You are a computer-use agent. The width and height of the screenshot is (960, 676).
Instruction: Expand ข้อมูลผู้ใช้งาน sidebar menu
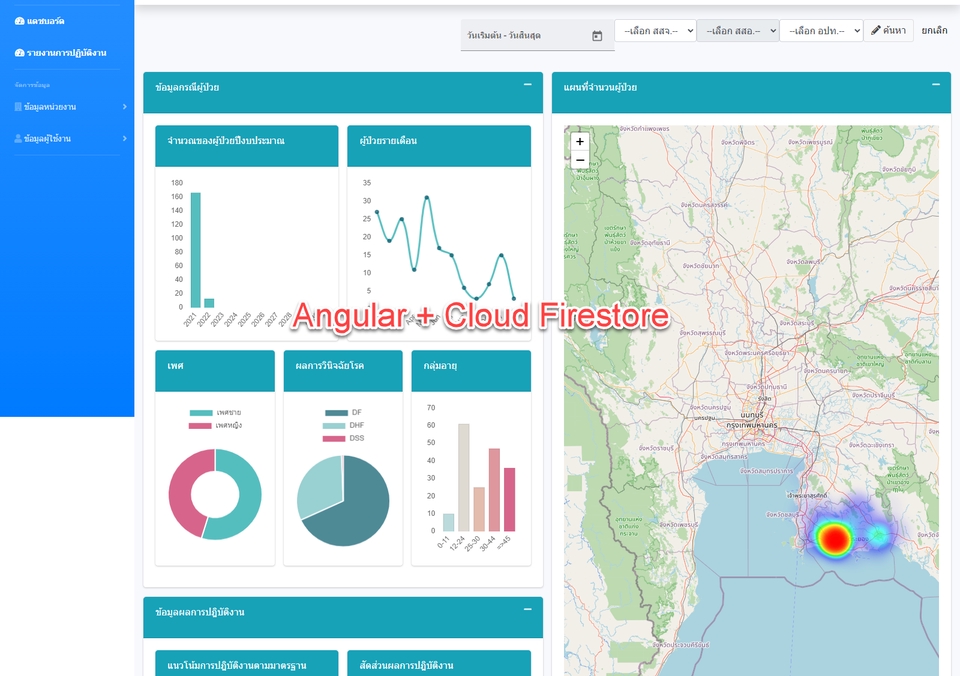(x=70, y=138)
